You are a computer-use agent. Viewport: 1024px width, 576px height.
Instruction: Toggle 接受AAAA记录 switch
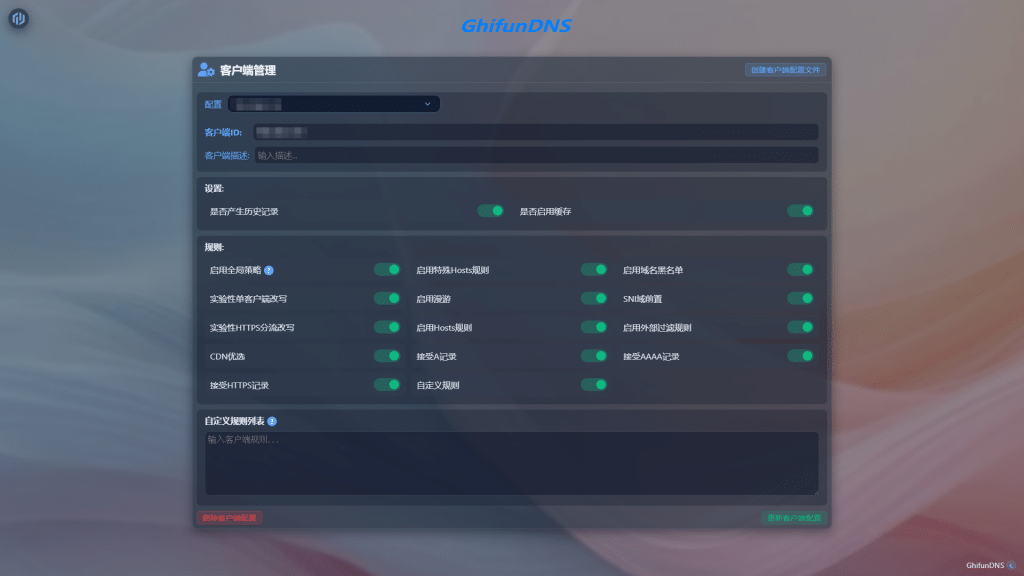[x=800, y=356]
